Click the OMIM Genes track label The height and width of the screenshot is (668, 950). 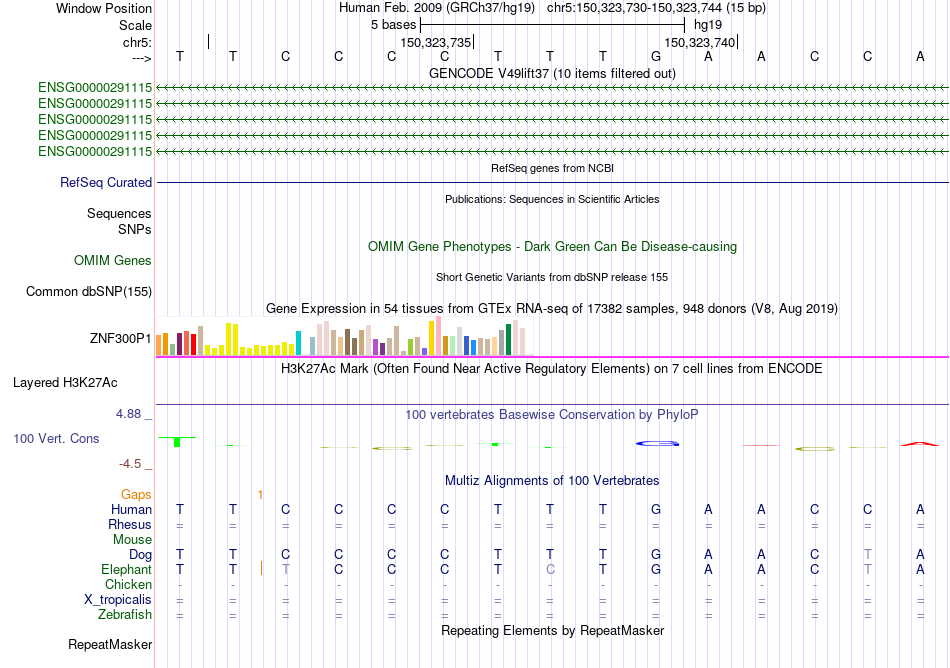tap(113, 260)
